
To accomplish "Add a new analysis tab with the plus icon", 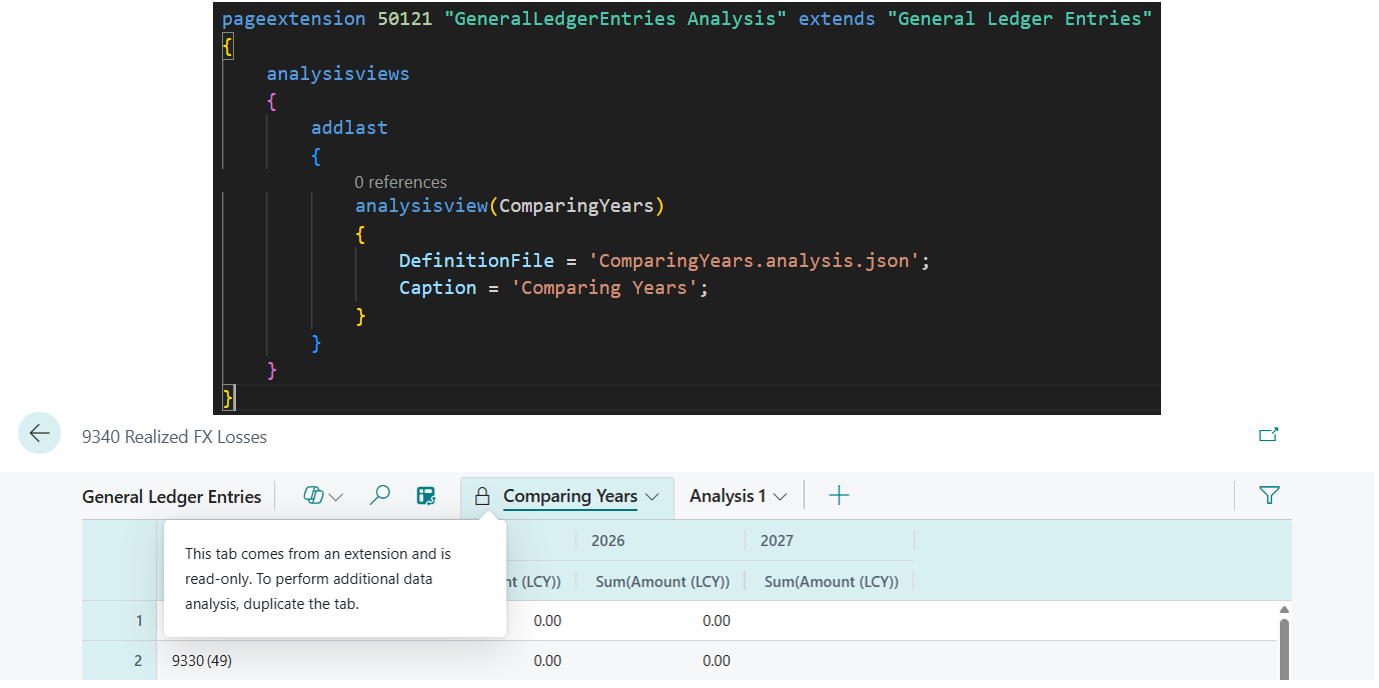I will click(838, 495).
